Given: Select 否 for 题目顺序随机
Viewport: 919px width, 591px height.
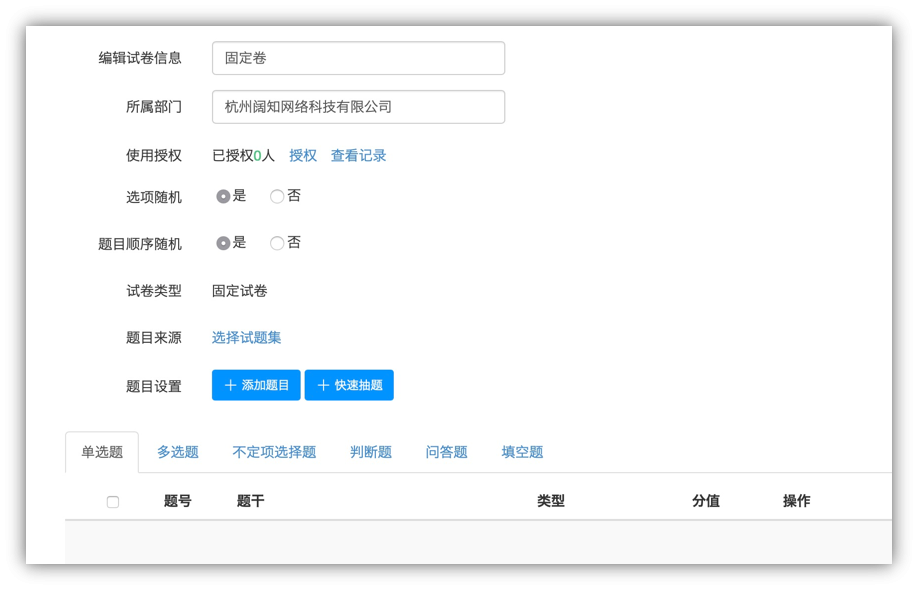Looking at the screenshot, I should (277, 243).
